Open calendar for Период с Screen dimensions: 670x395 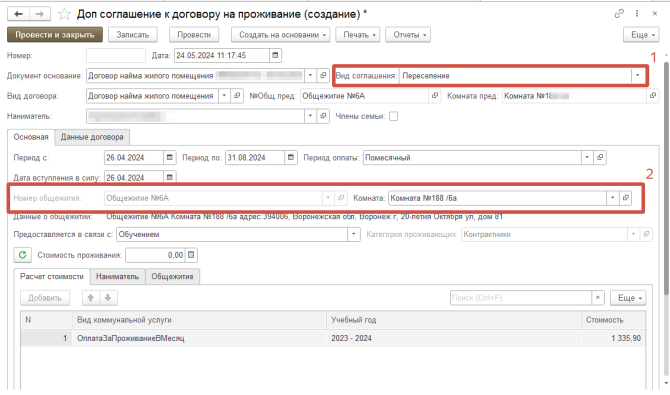tap(170, 157)
